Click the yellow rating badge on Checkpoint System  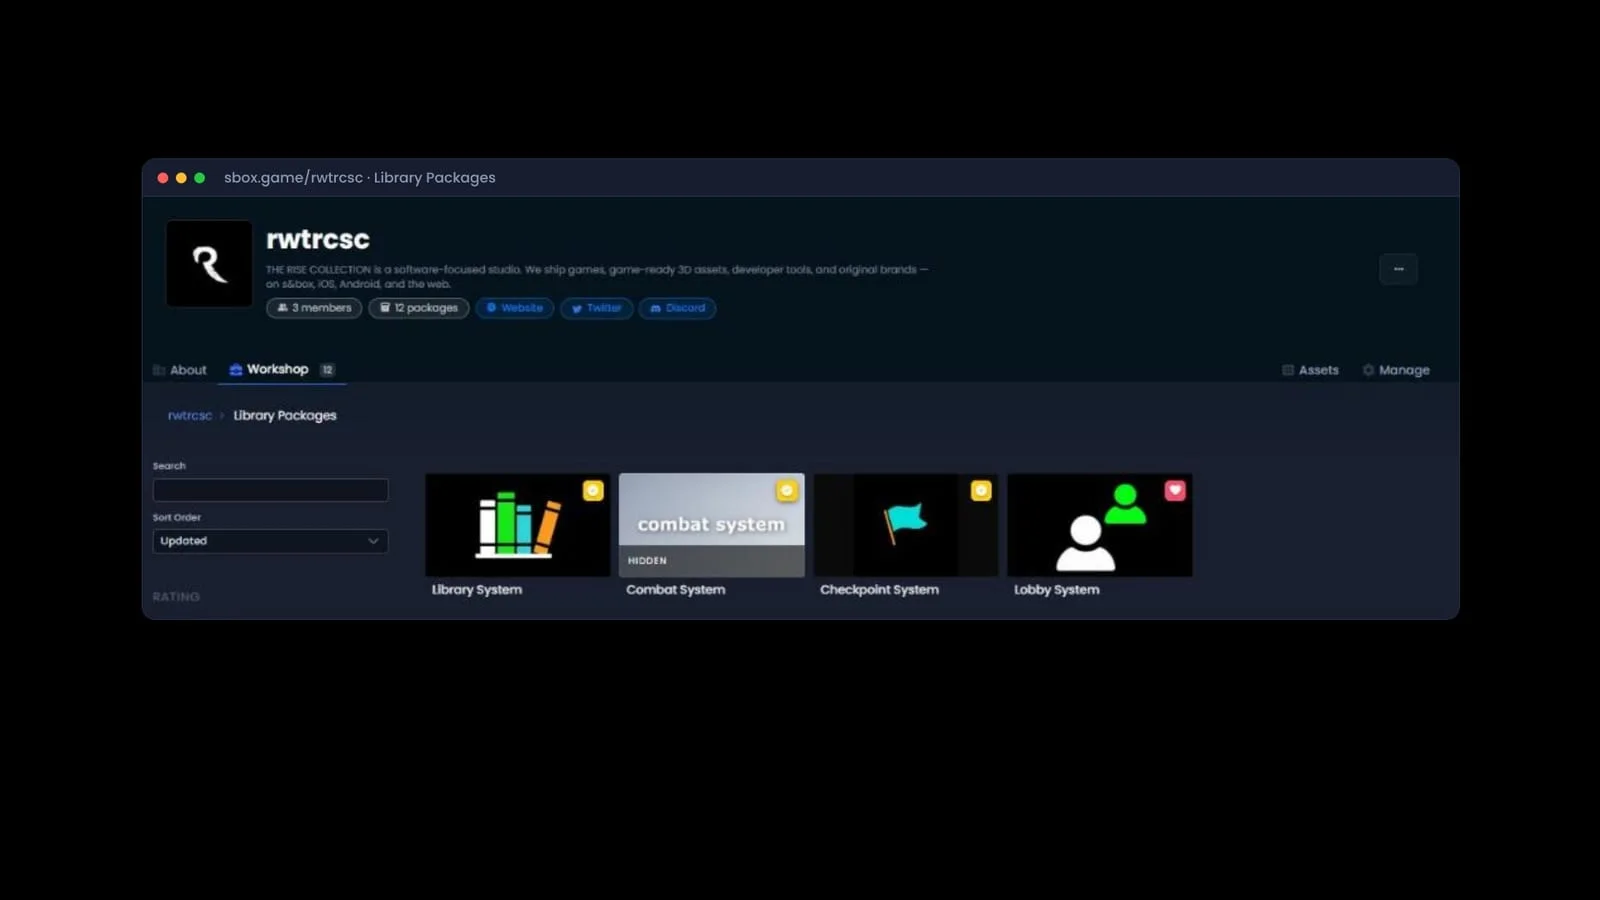click(x=981, y=490)
